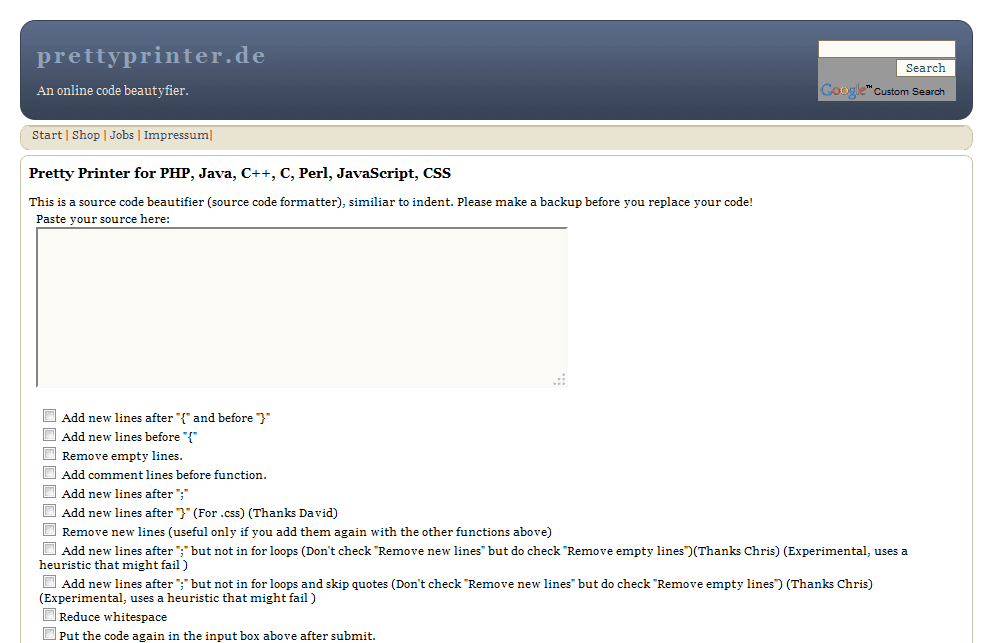Click inside the source code text area
The image size is (993, 643).
point(301,307)
